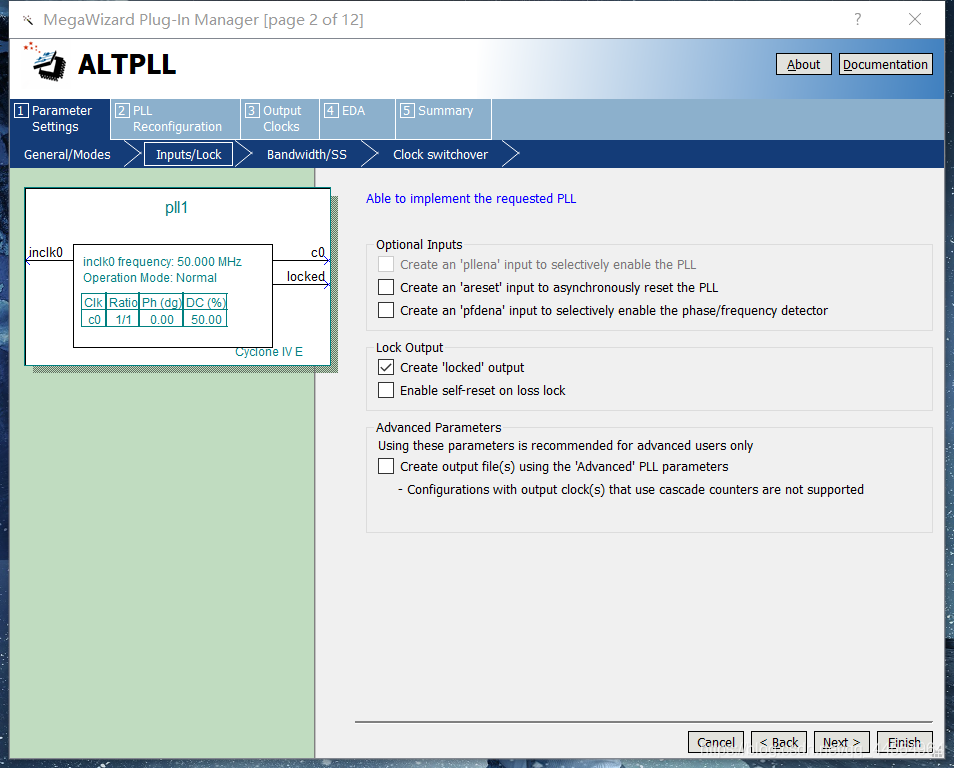Click the Cancel button
This screenshot has width=954, height=768.
pos(716,742)
